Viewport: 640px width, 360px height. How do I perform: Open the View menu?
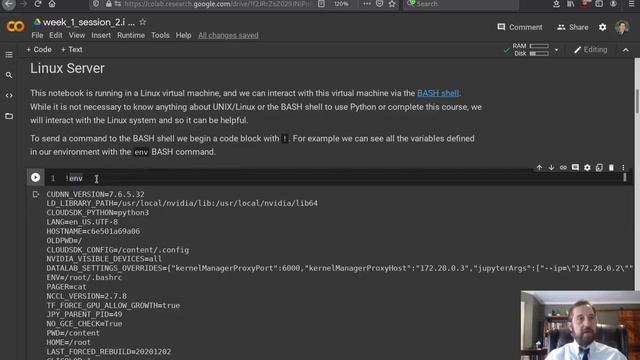[x=77, y=36]
